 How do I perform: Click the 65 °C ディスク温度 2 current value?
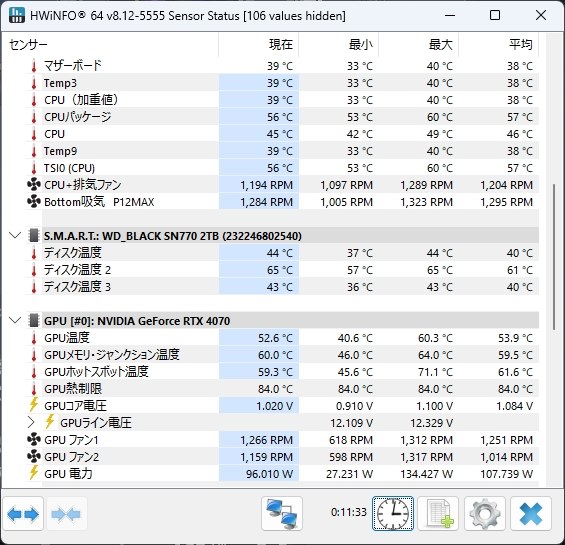coord(280,270)
